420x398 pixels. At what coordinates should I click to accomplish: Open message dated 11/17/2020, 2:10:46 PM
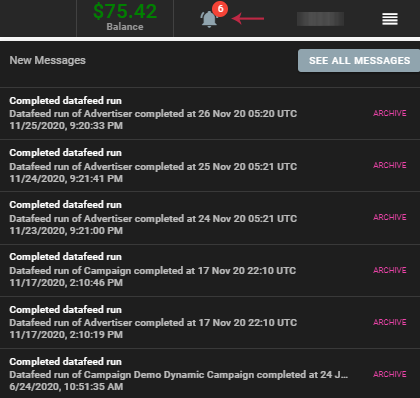point(210,270)
